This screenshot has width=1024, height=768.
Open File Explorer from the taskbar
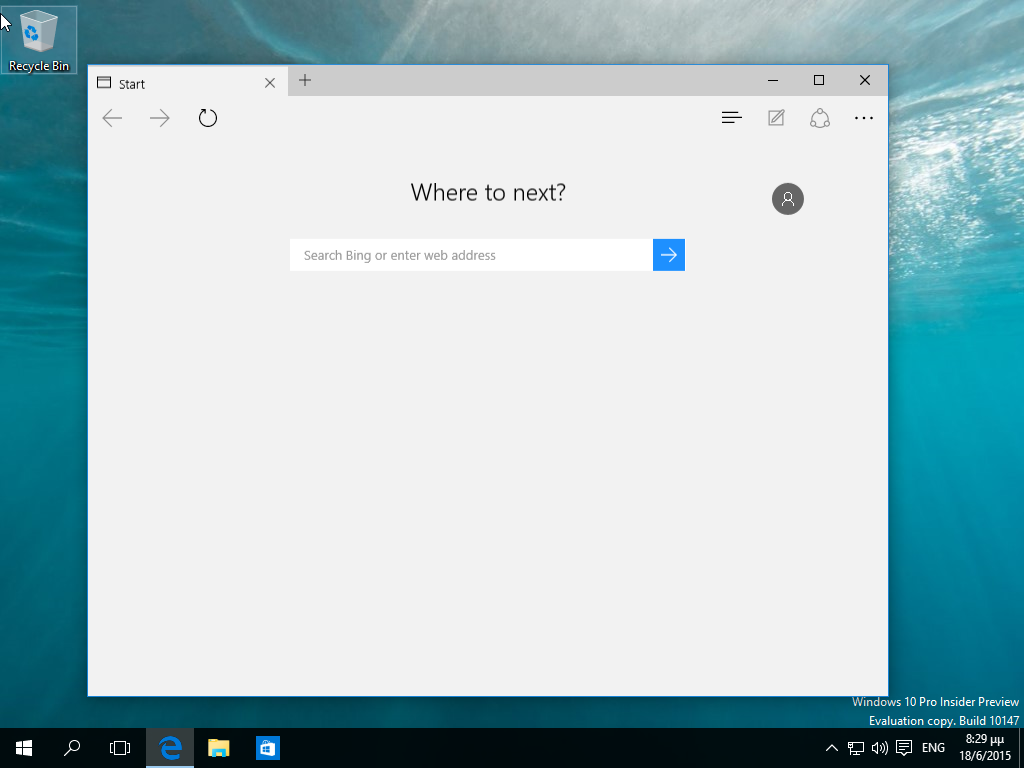coord(218,748)
